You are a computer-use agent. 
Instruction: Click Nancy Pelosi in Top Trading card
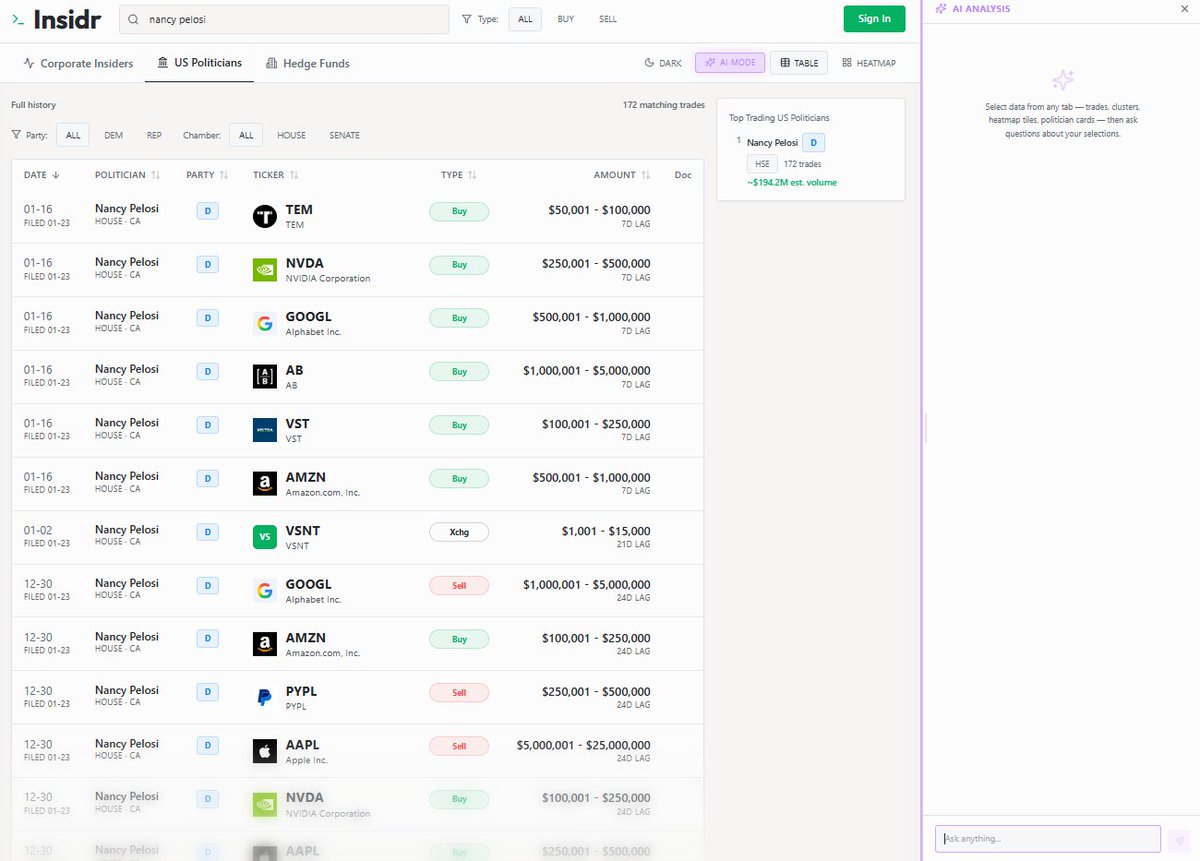[x=772, y=143]
